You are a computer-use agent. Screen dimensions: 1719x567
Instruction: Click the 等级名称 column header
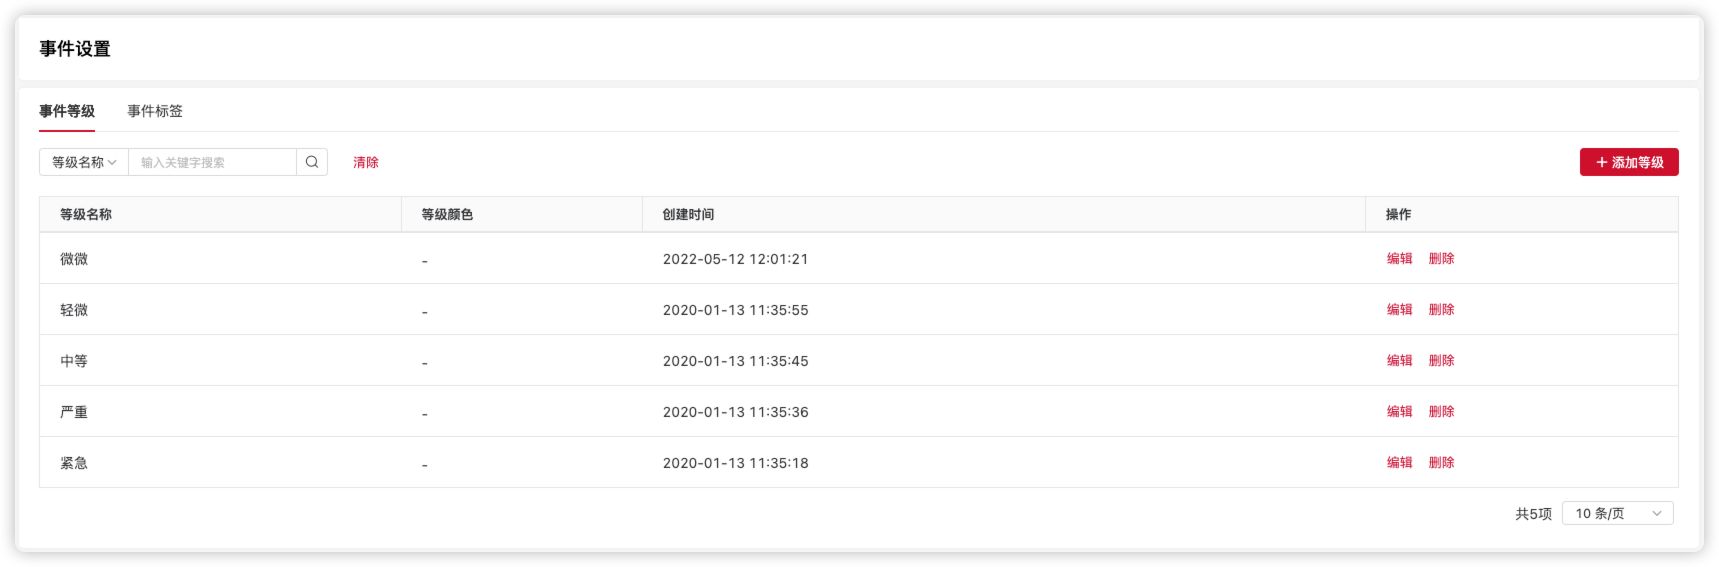(x=86, y=215)
